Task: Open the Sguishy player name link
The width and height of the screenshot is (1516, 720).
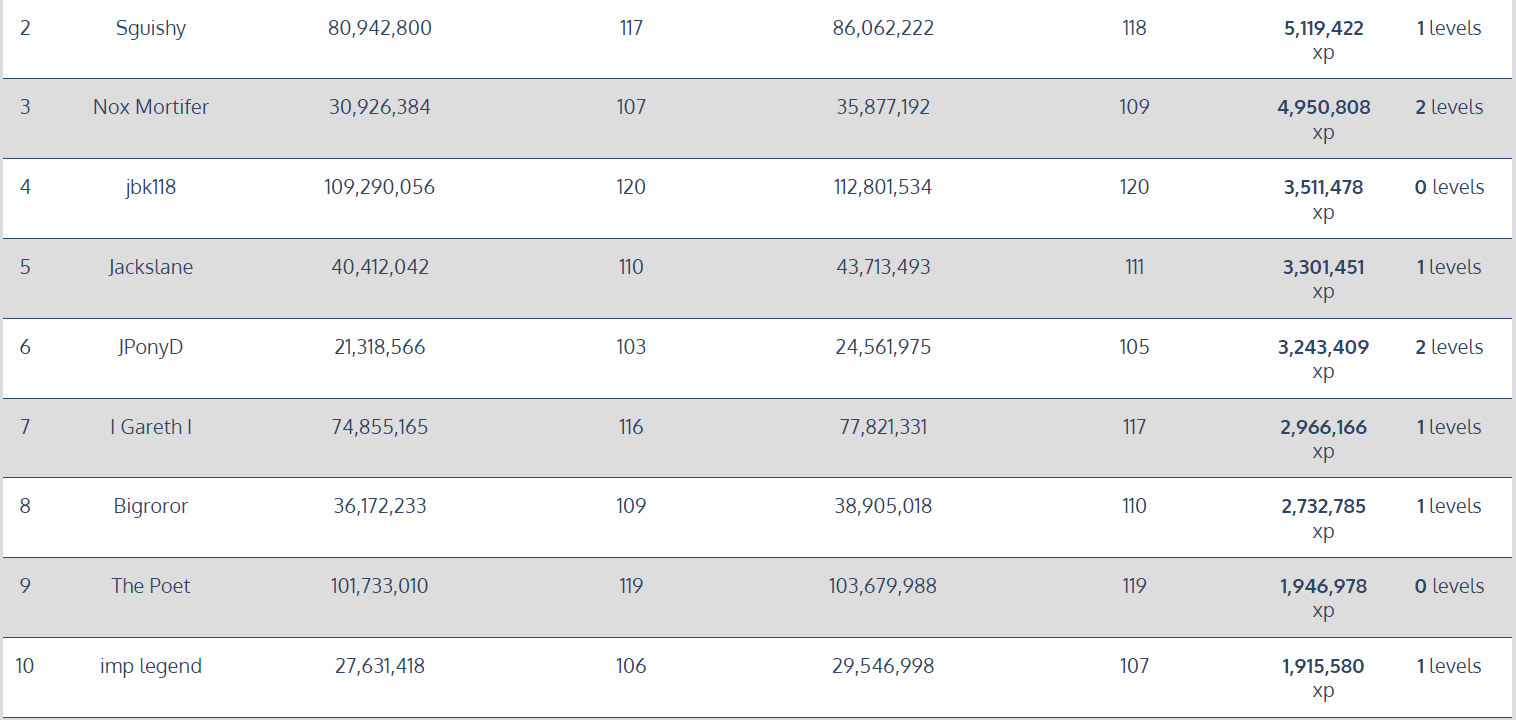Action: [151, 28]
